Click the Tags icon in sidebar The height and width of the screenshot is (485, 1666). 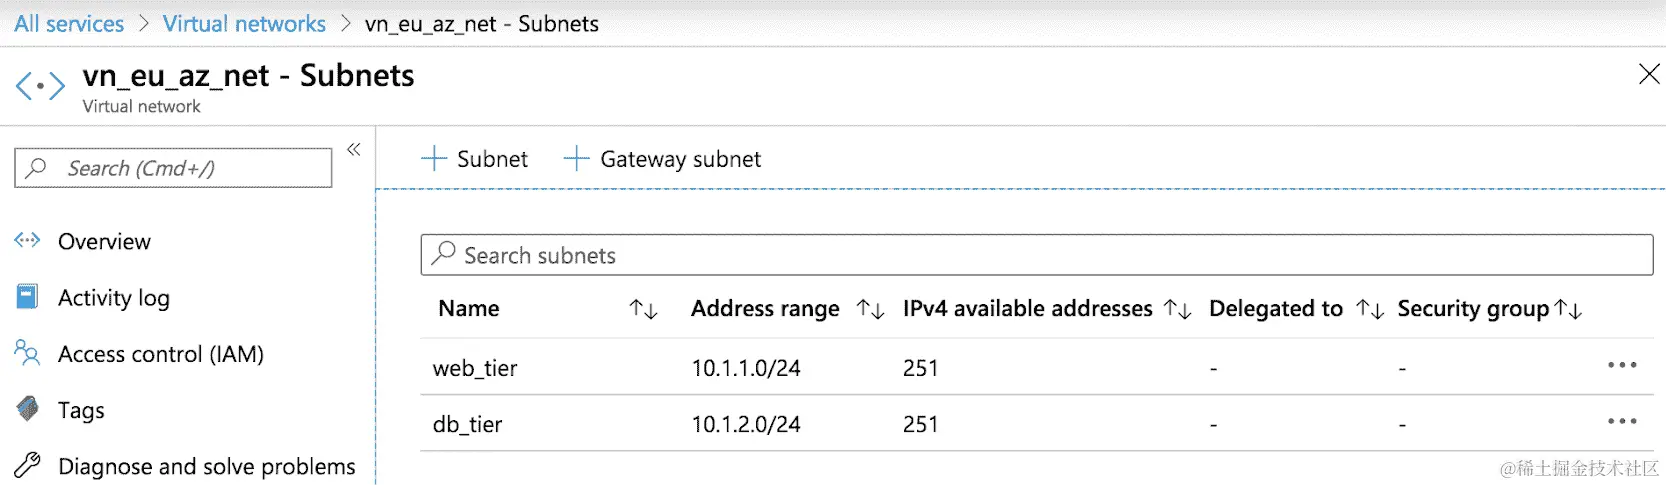tap(28, 409)
